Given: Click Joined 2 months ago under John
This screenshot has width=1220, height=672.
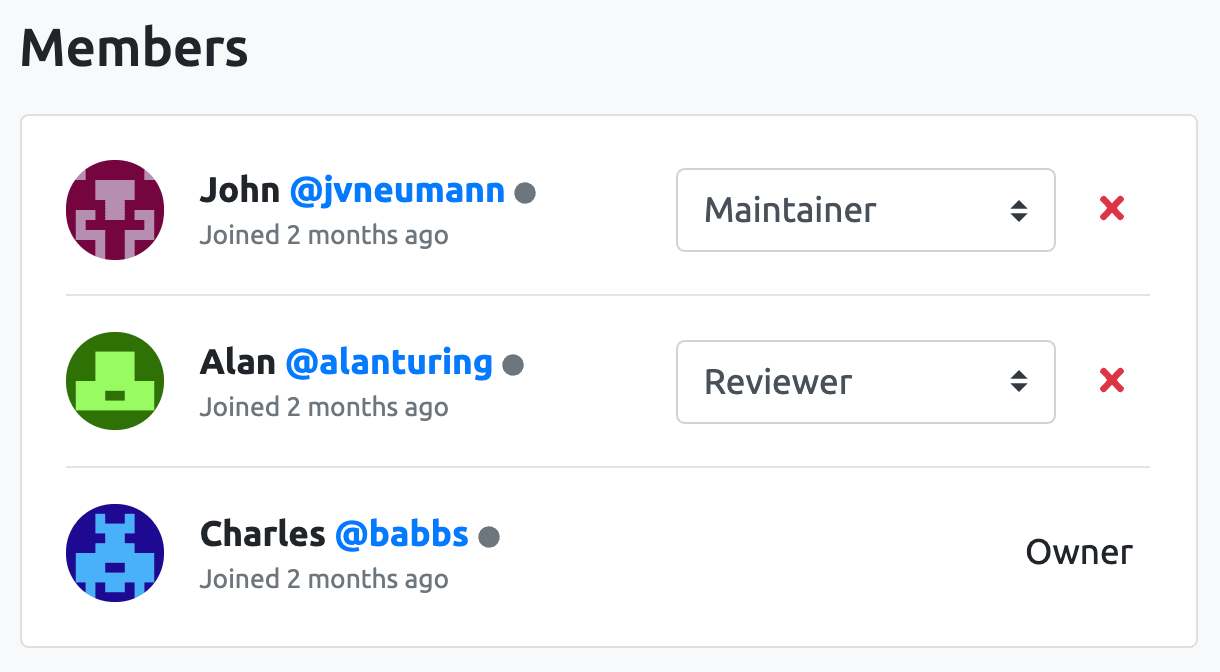Looking at the screenshot, I should point(324,235).
